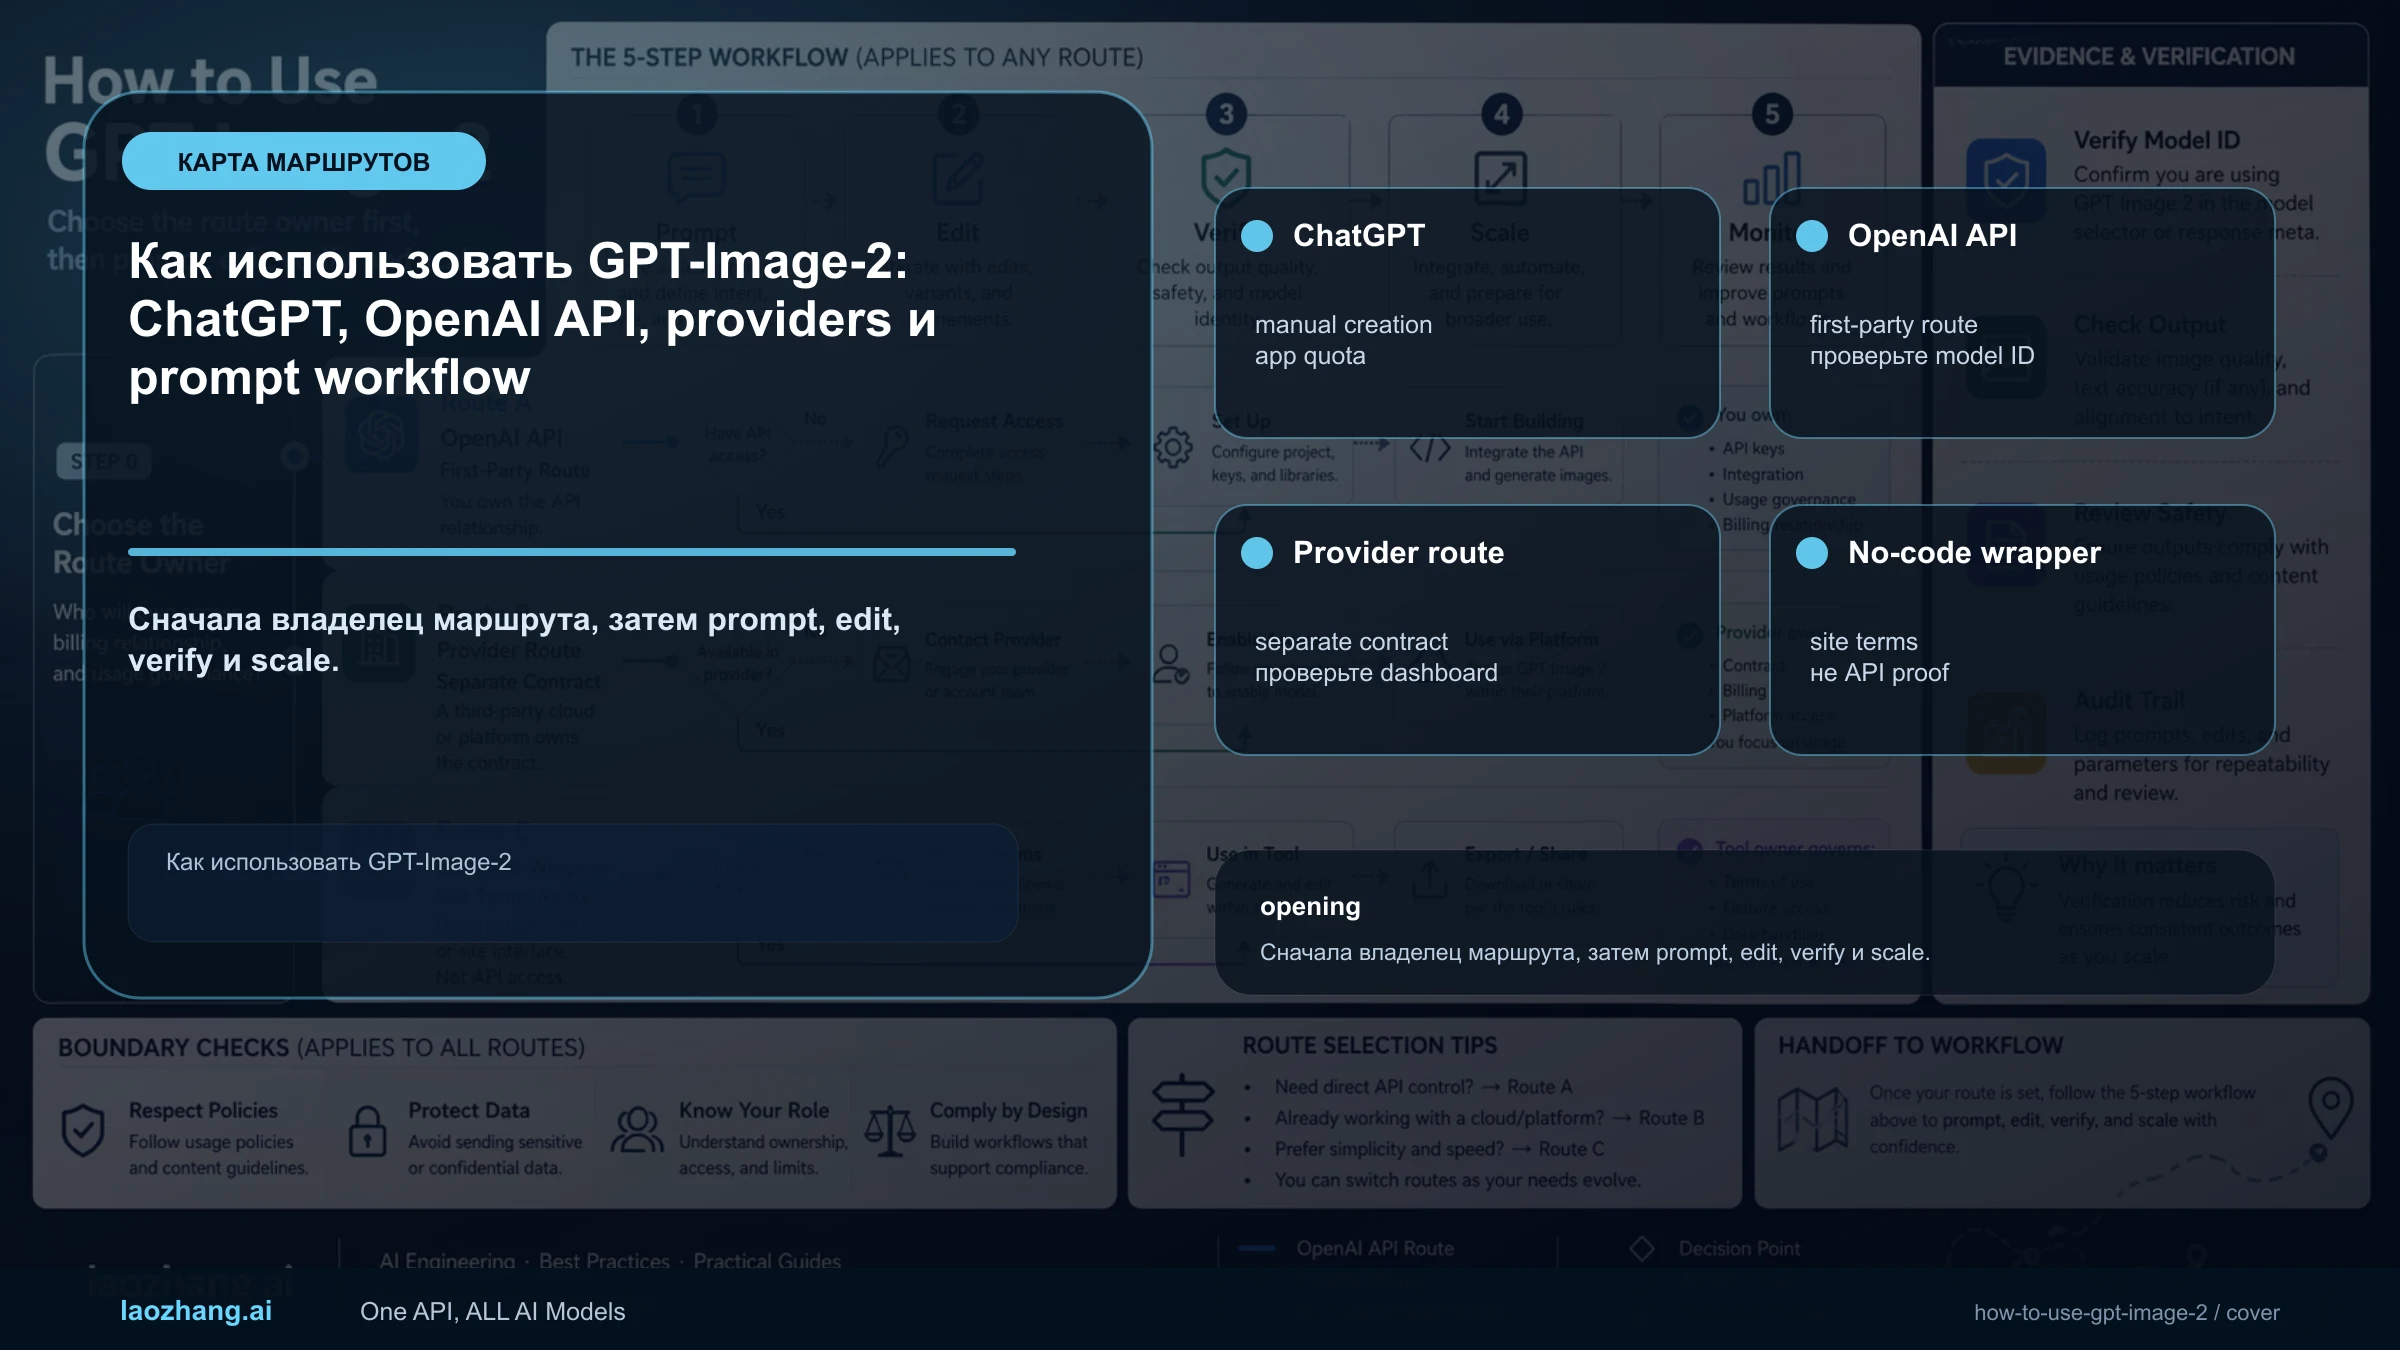Click the 'ROUTE SELECTION TIPS' heading
2400x1350 pixels.
[x=1370, y=1045]
